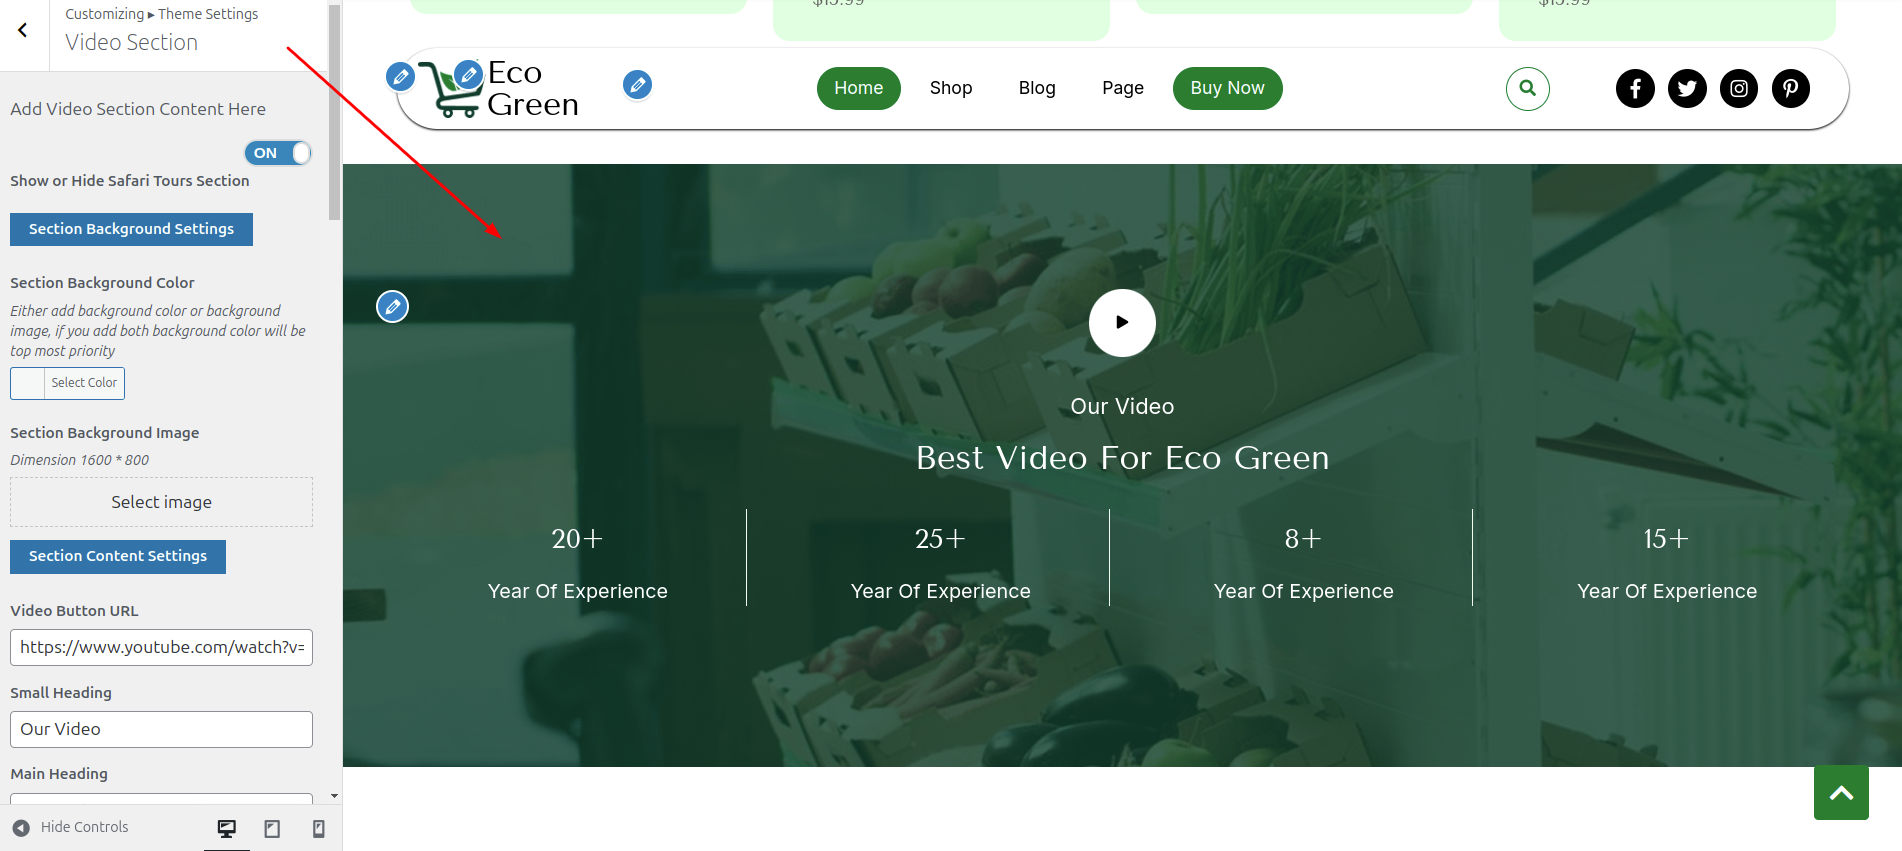Open the site search icon
This screenshot has height=851, width=1902.
pyautogui.click(x=1528, y=88)
